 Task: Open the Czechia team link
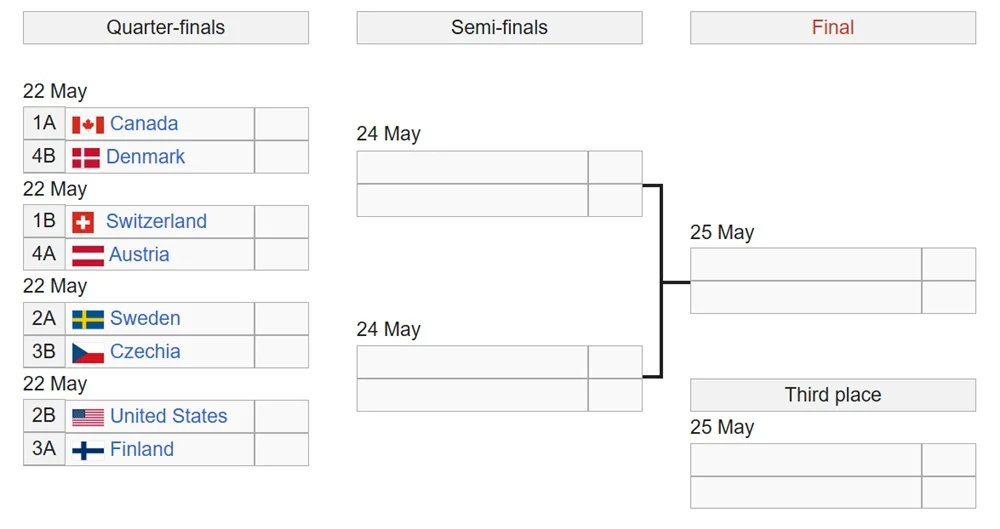pyautogui.click(x=145, y=352)
